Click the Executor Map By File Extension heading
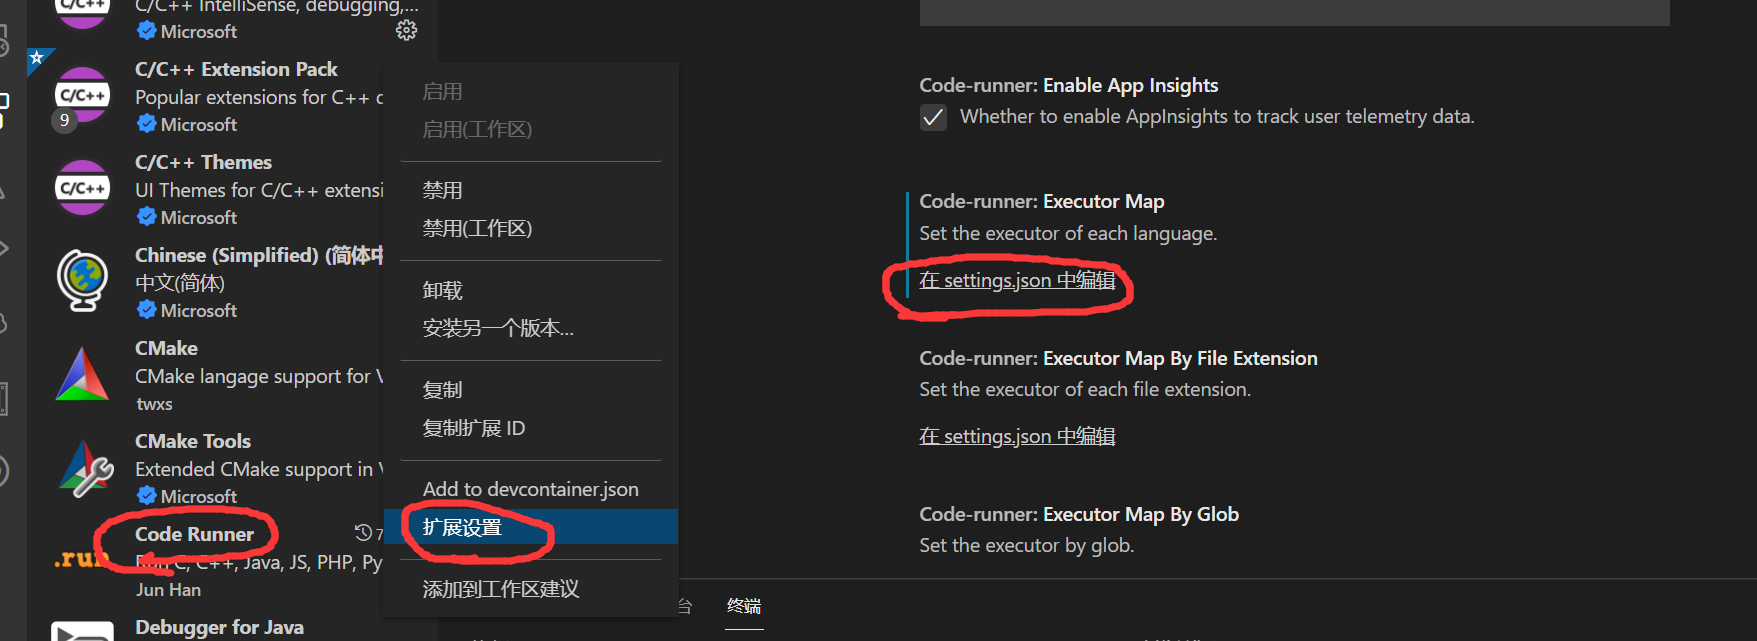The image size is (1757, 641). point(1118,358)
